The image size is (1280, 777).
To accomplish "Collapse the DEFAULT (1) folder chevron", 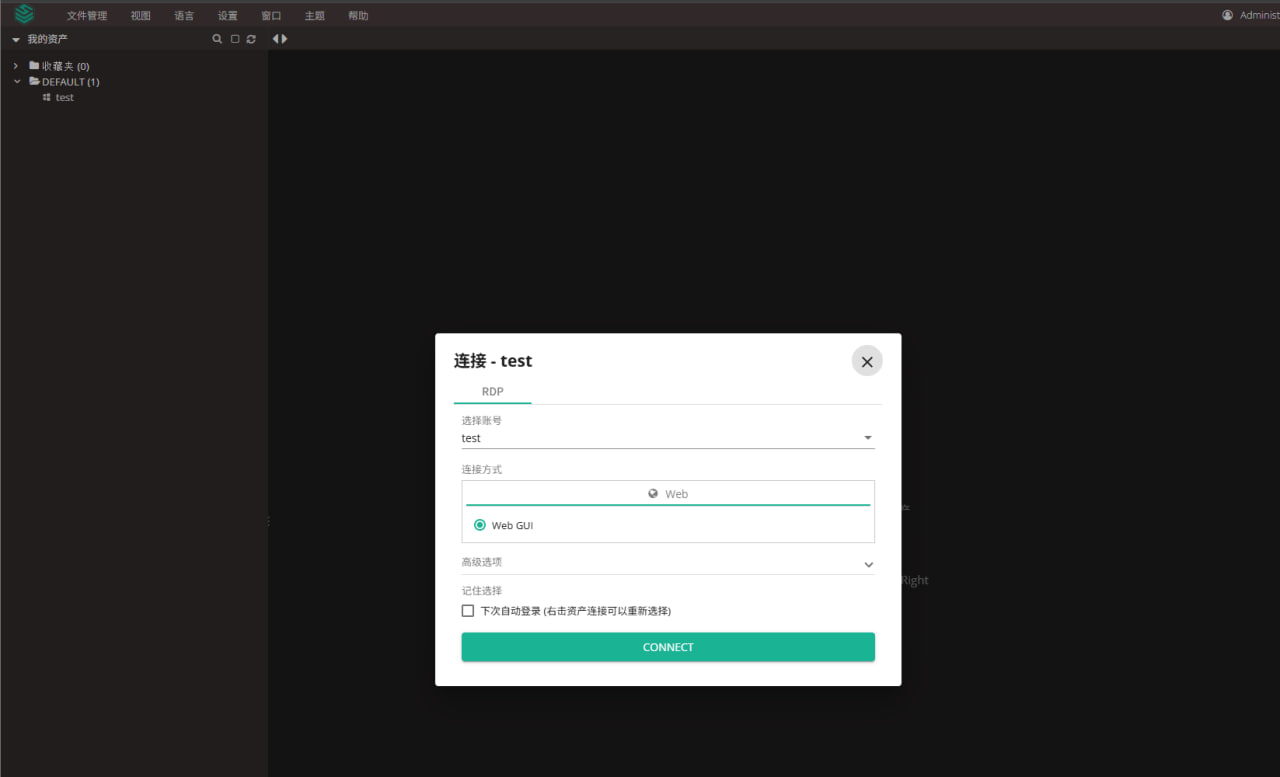I will click(x=17, y=82).
